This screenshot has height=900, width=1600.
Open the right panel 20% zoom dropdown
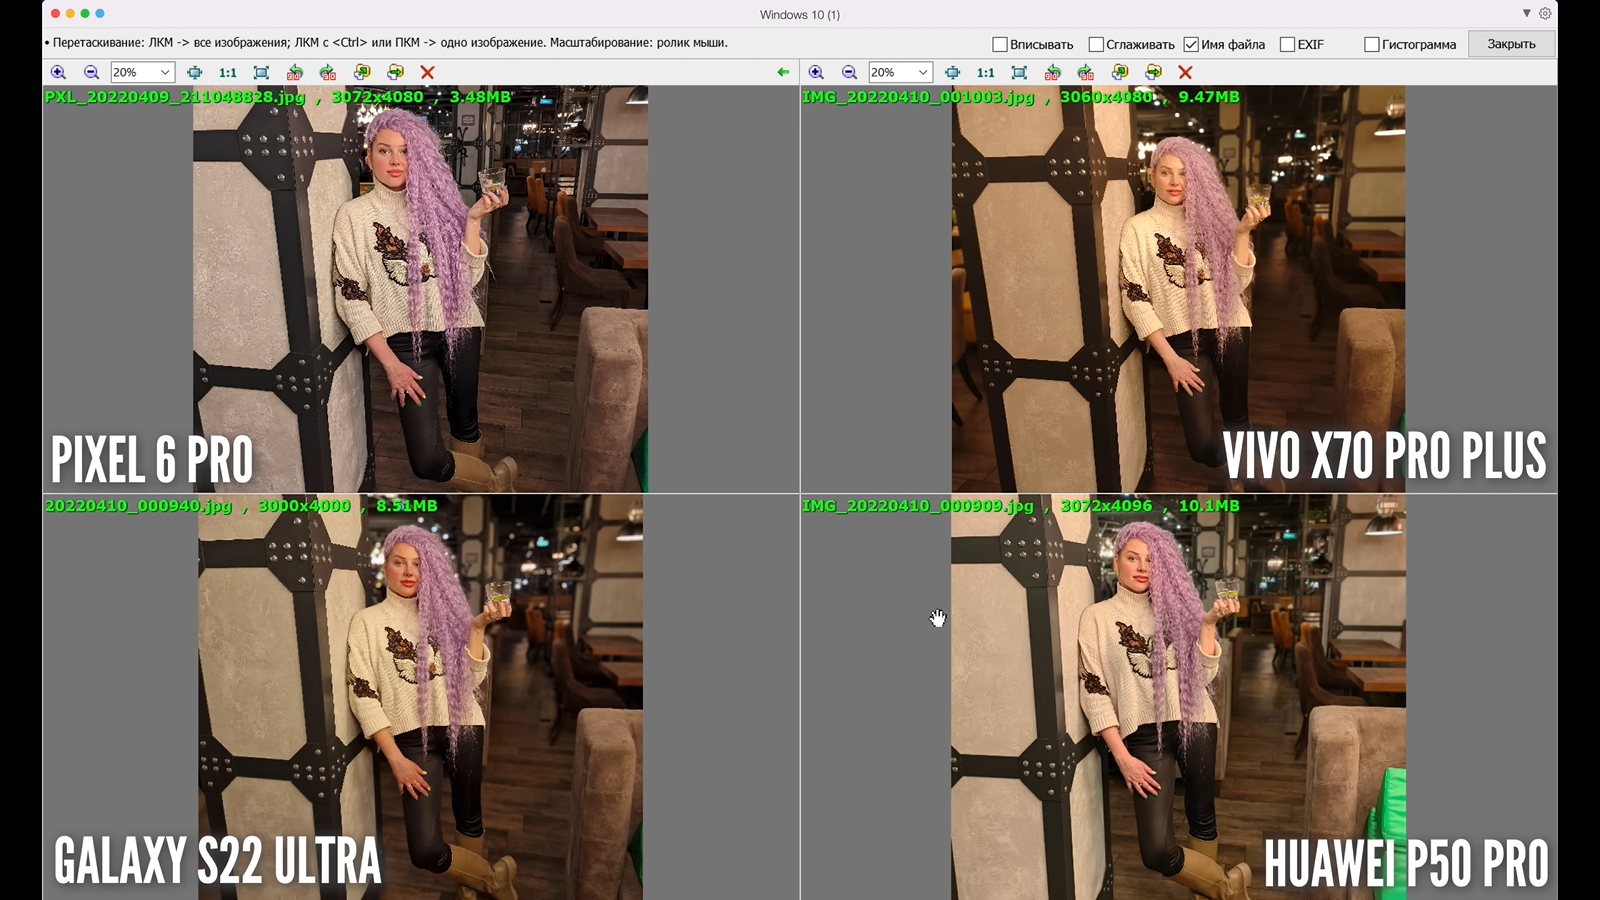click(x=922, y=72)
